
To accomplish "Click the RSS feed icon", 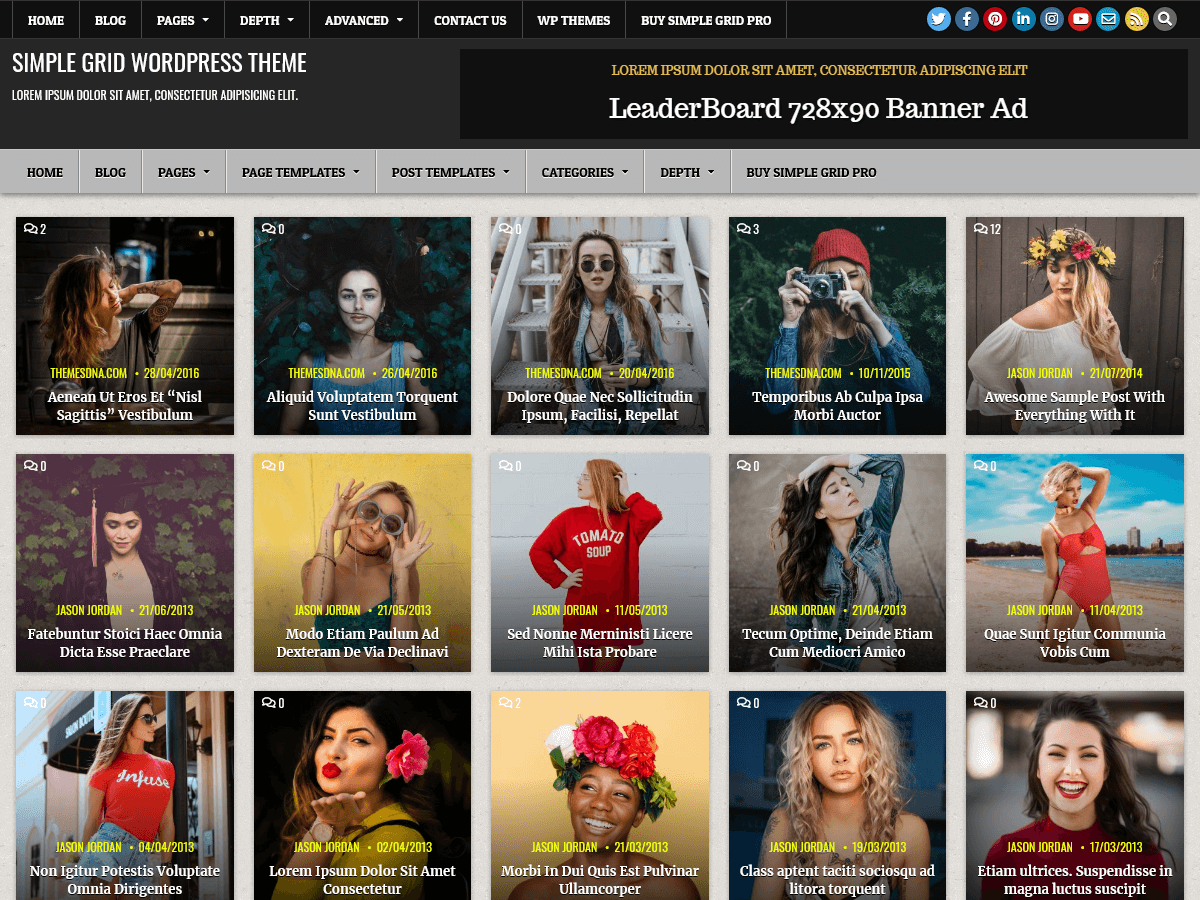I will click(1136, 18).
